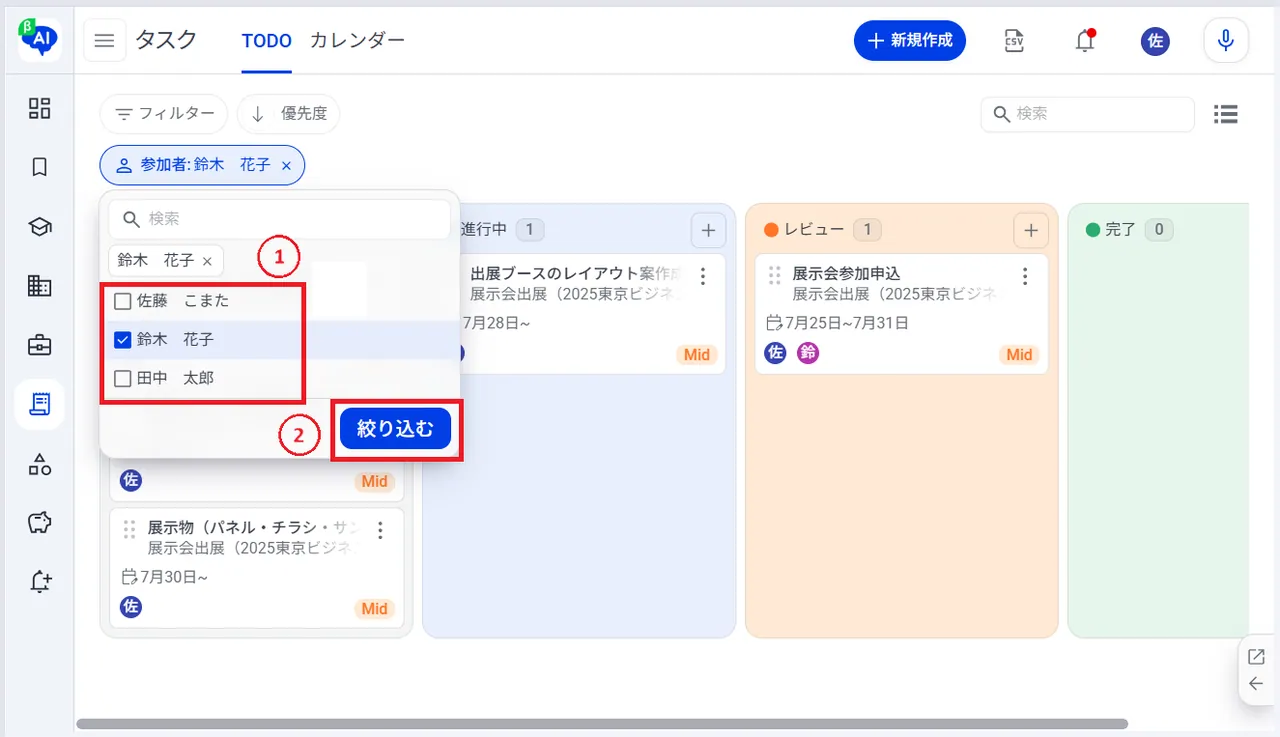Open more options for 展示会参加申込 card
Screen dimensions: 1280x737
click(1025, 276)
